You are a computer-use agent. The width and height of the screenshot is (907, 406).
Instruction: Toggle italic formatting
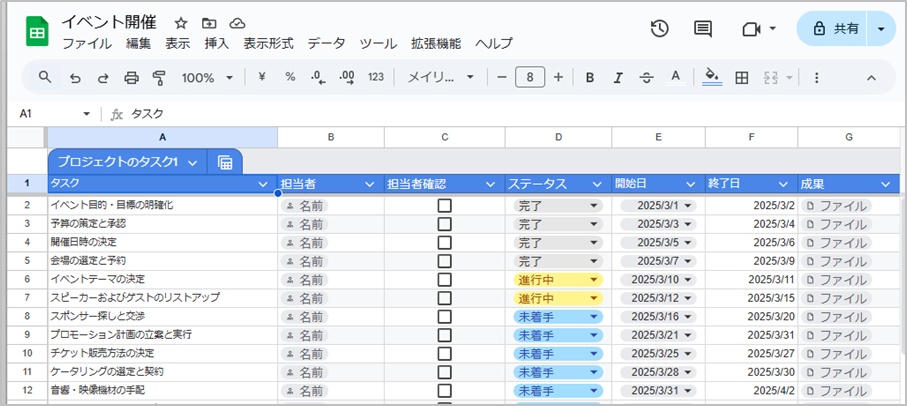[618, 77]
